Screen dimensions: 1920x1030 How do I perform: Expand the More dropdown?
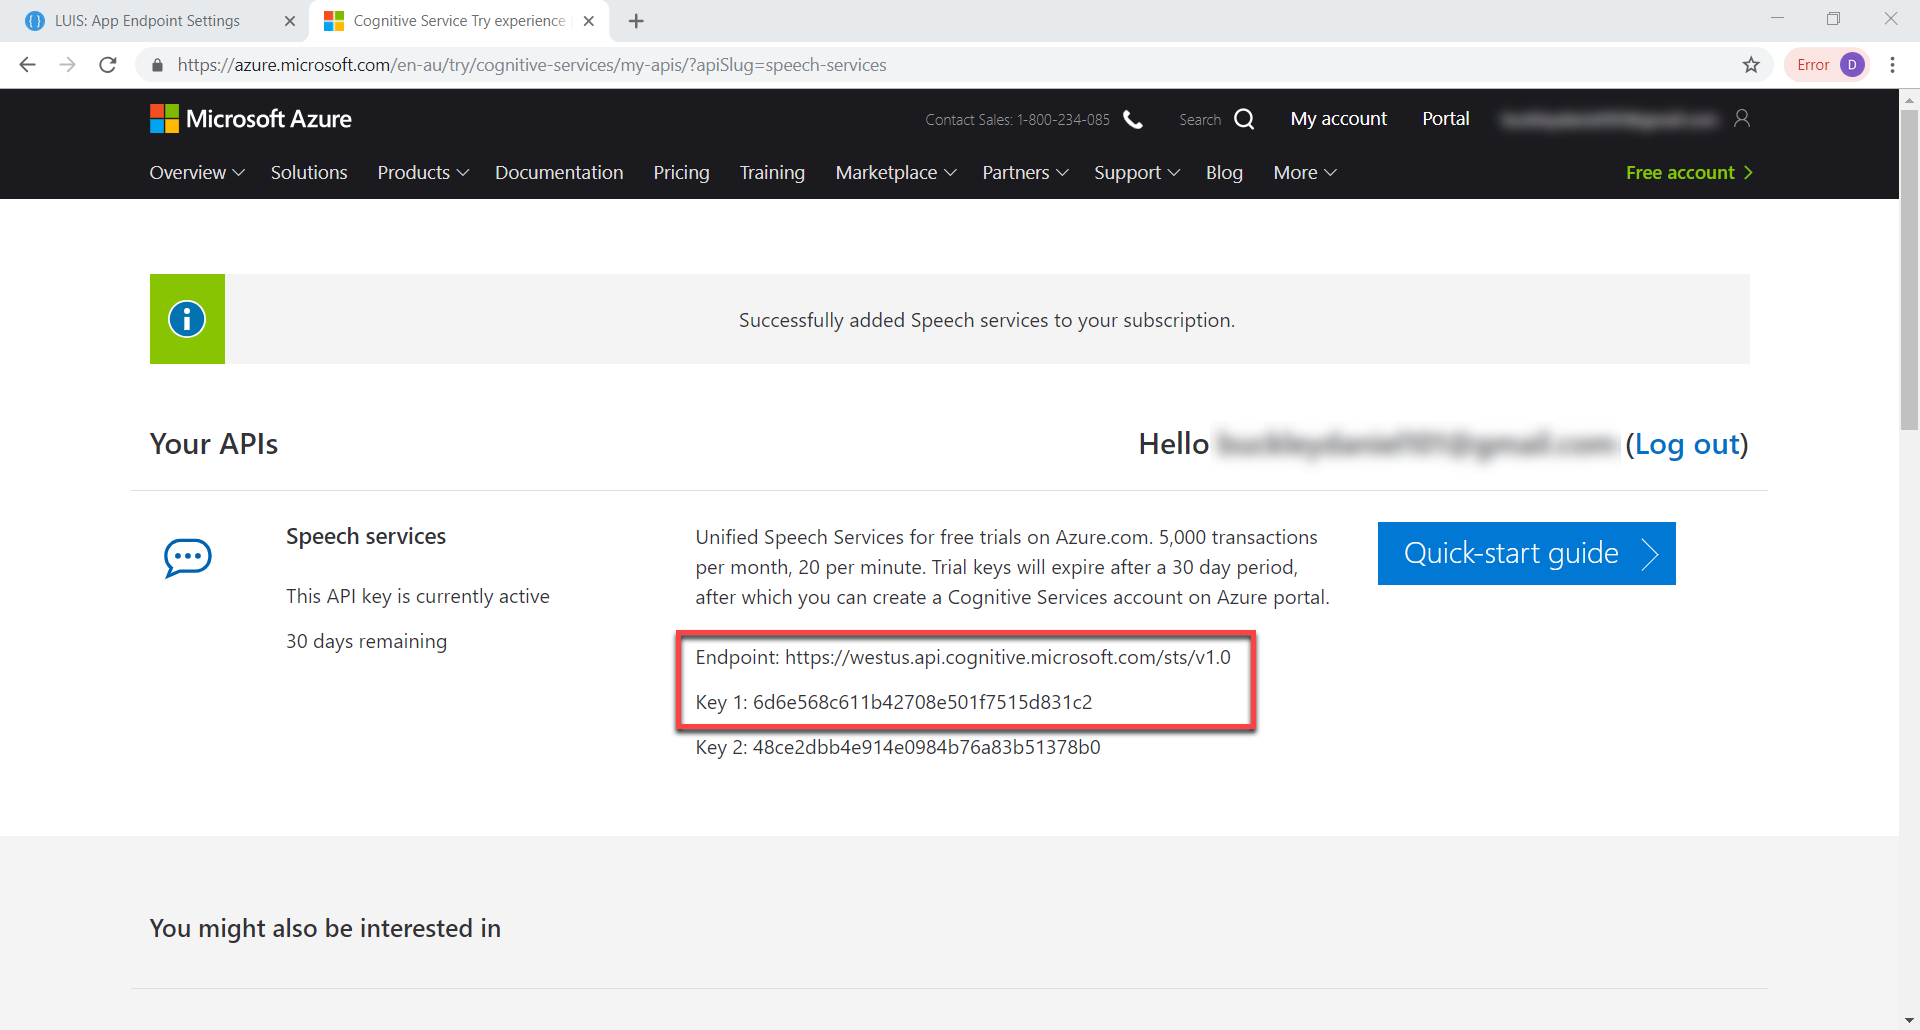pos(1305,173)
